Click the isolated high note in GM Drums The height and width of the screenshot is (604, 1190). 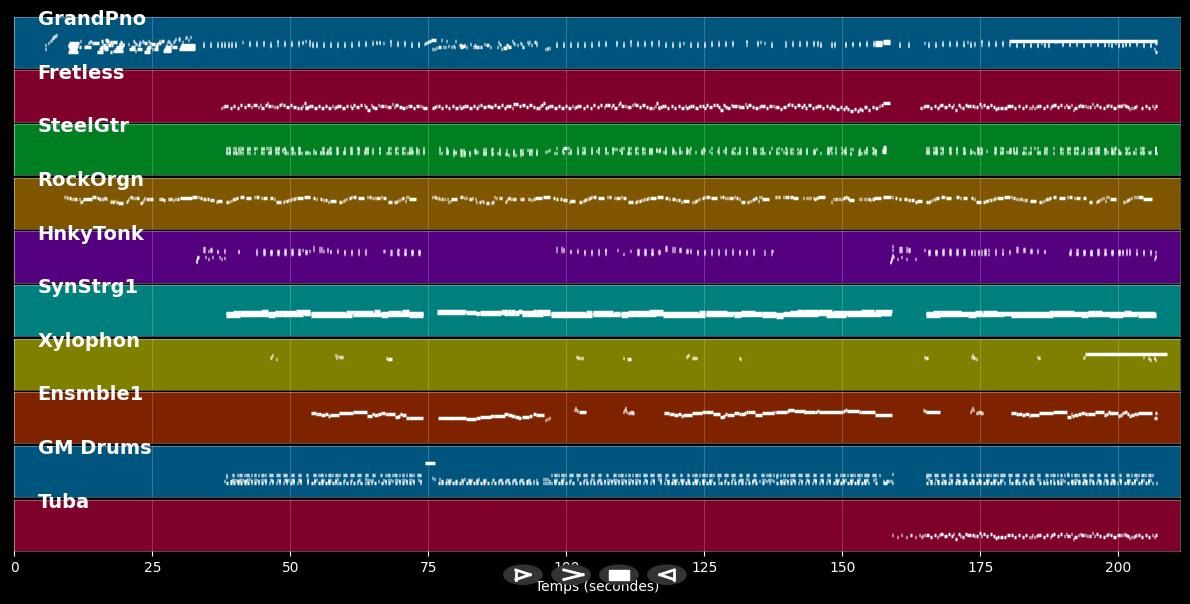[430, 463]
